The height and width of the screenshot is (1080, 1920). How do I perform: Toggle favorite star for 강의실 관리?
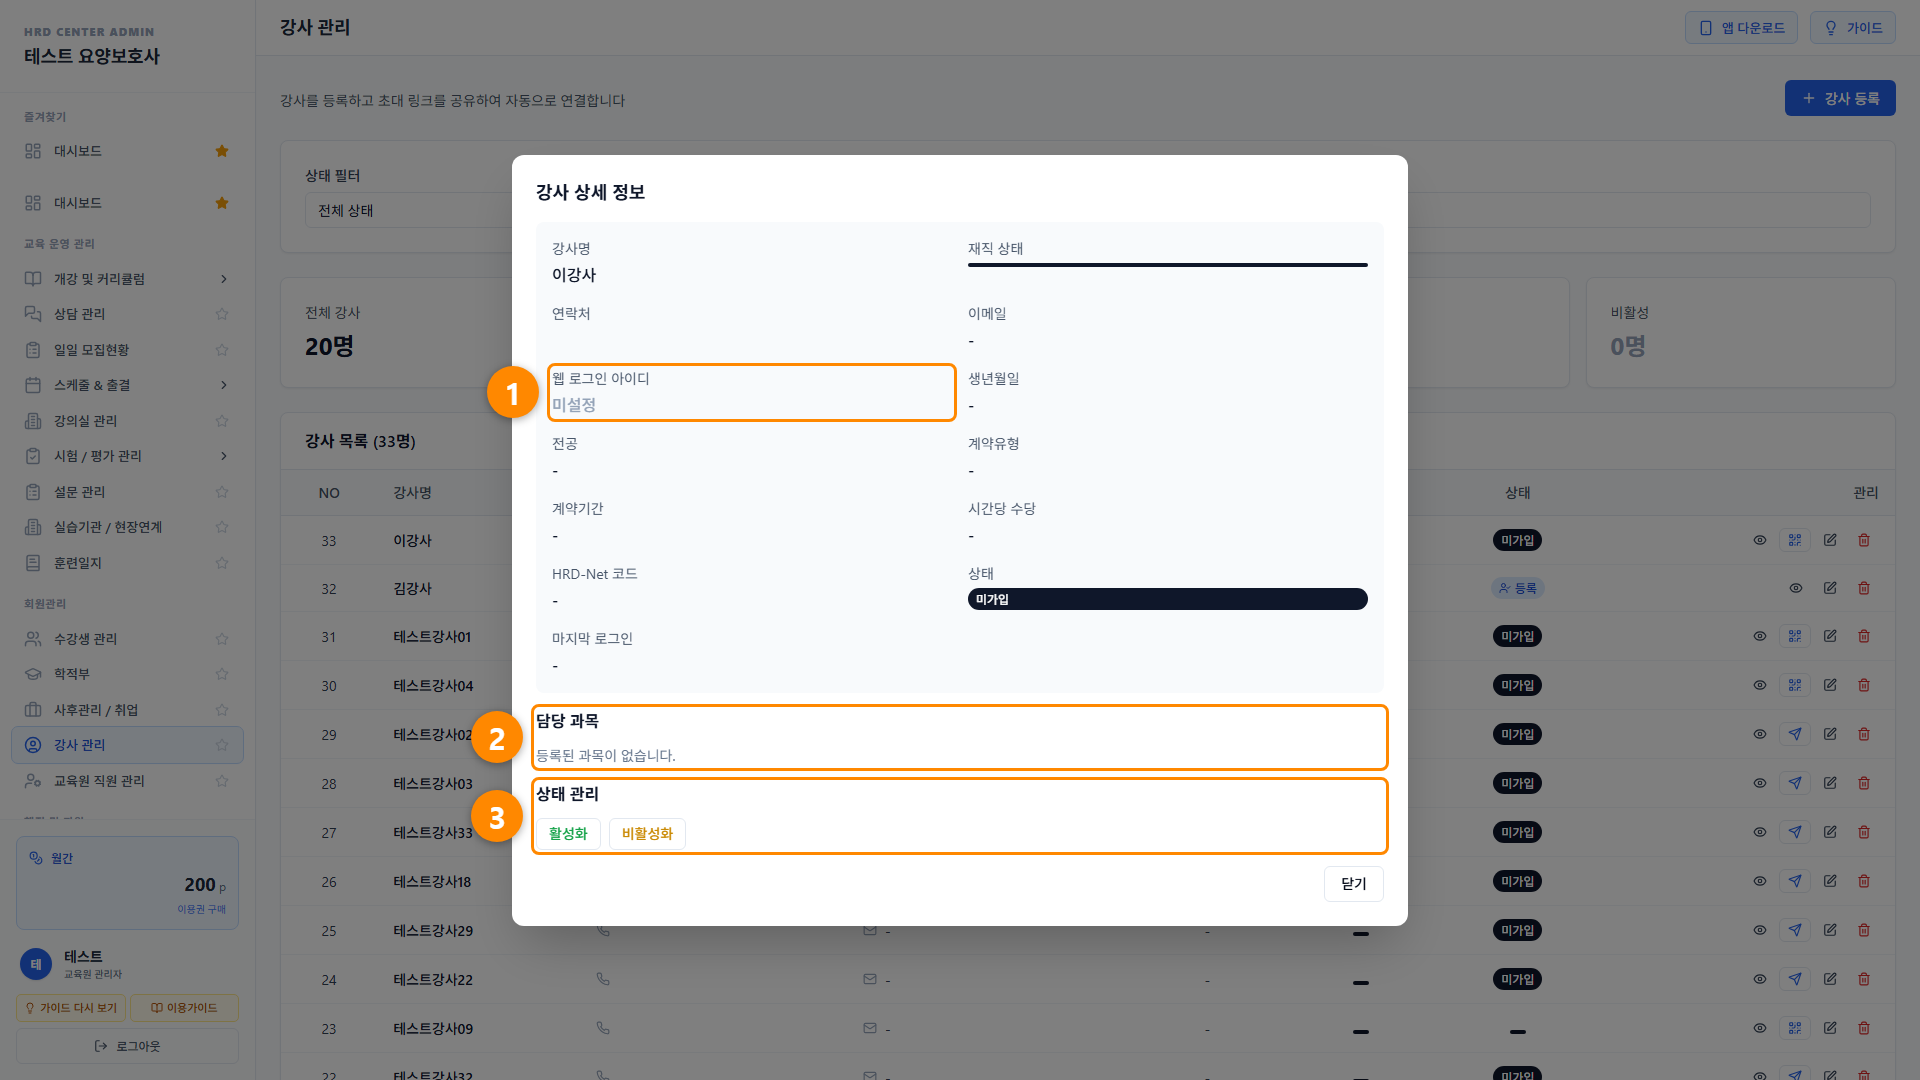click(x=222, y=421)
